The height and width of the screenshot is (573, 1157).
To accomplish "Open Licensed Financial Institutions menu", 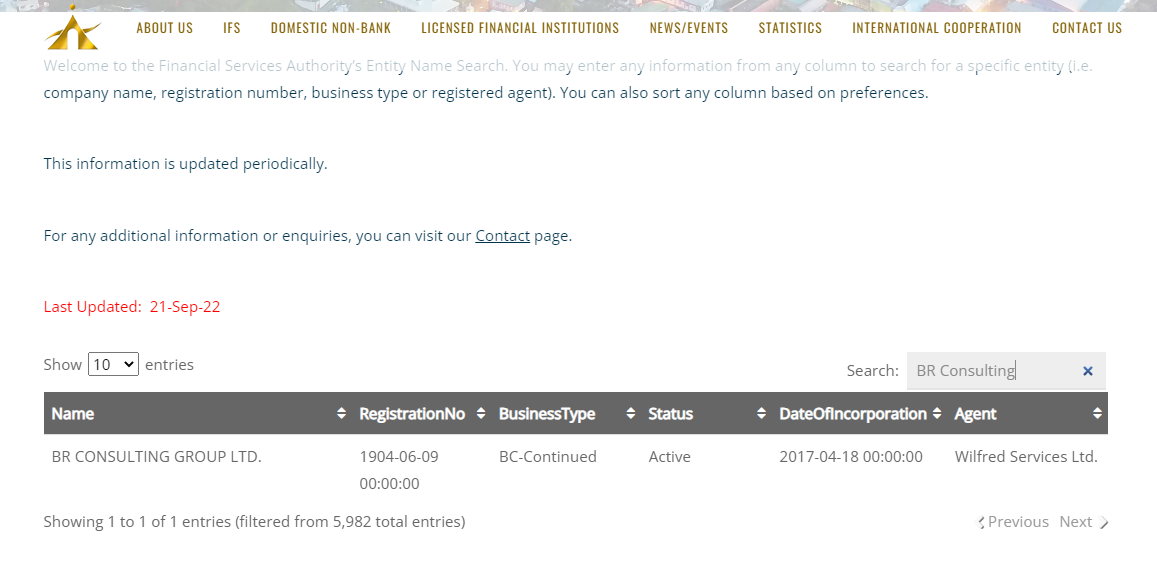I will point(520,28).
